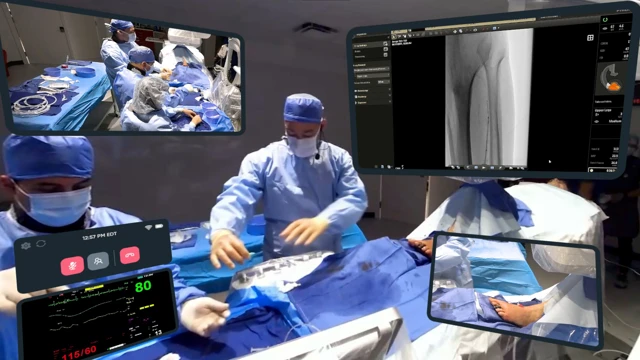End the call with red hang-up button
Viewport: 640px width, 360px height.
tap(130, 256)
